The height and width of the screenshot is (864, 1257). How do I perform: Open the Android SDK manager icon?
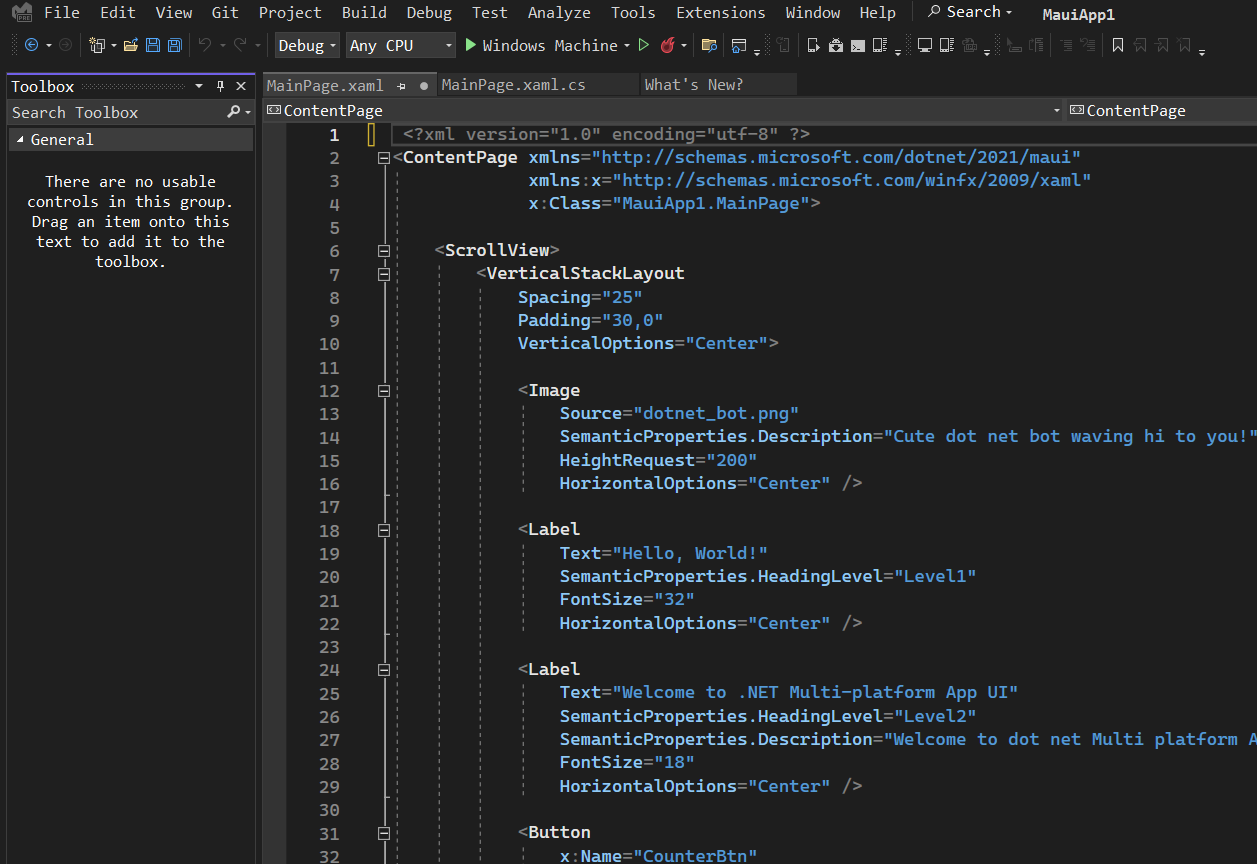click(835, 45)
